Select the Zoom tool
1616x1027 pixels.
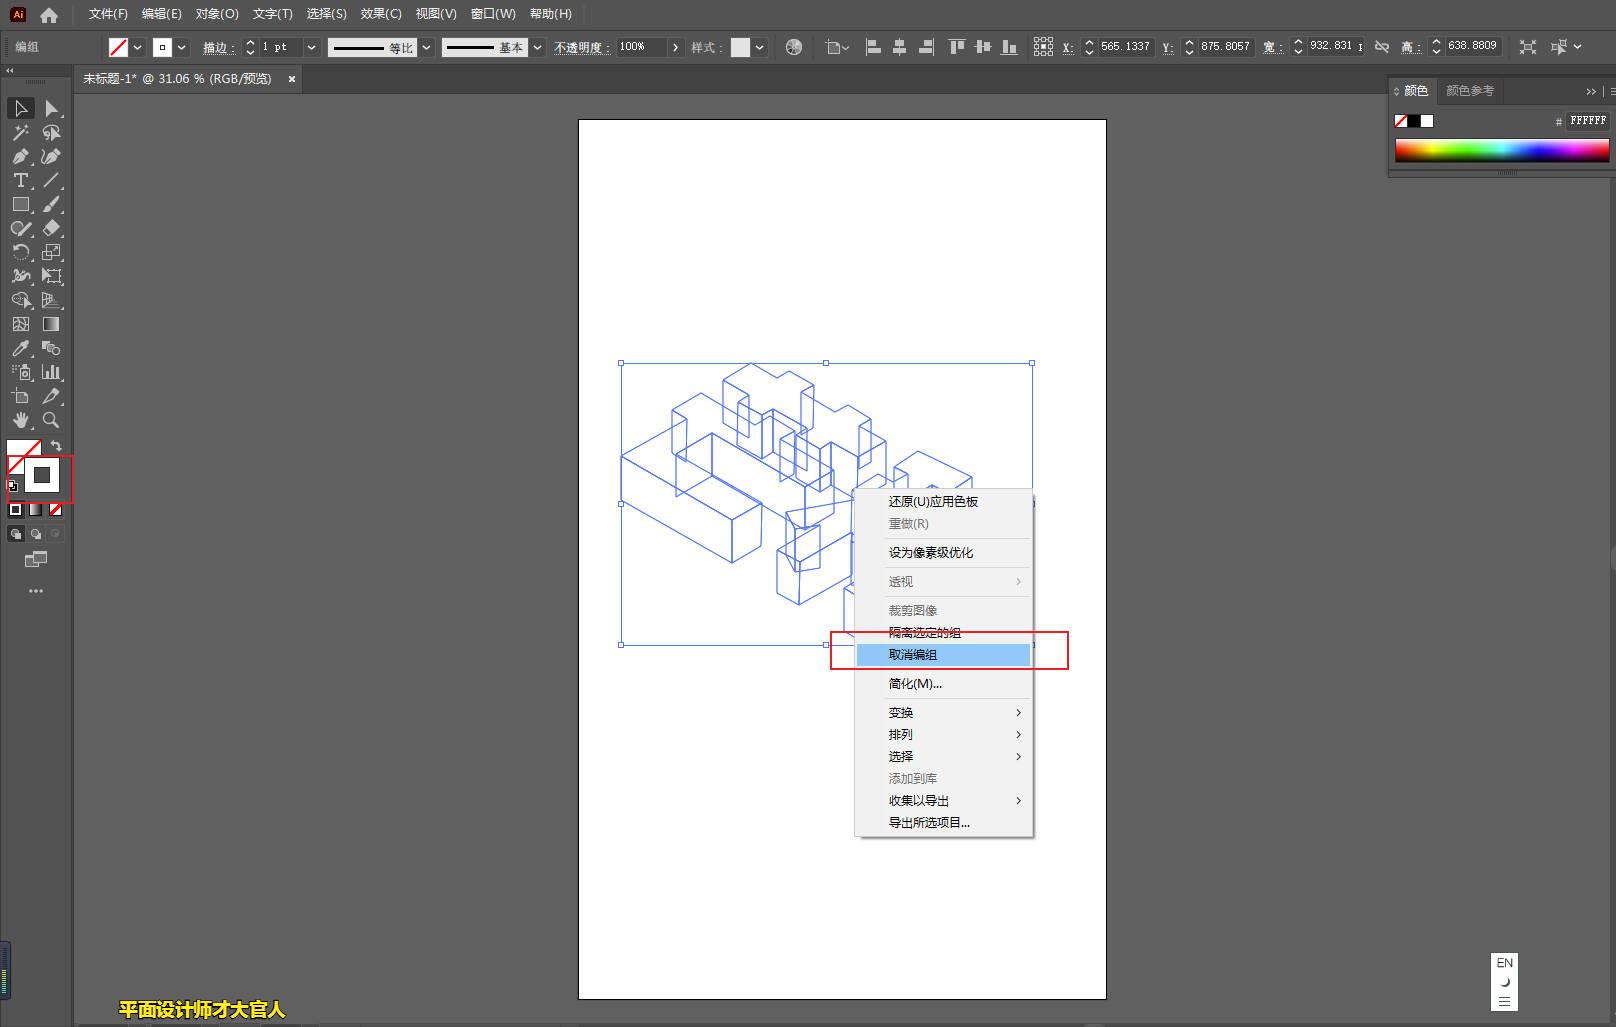coord(51,420)
